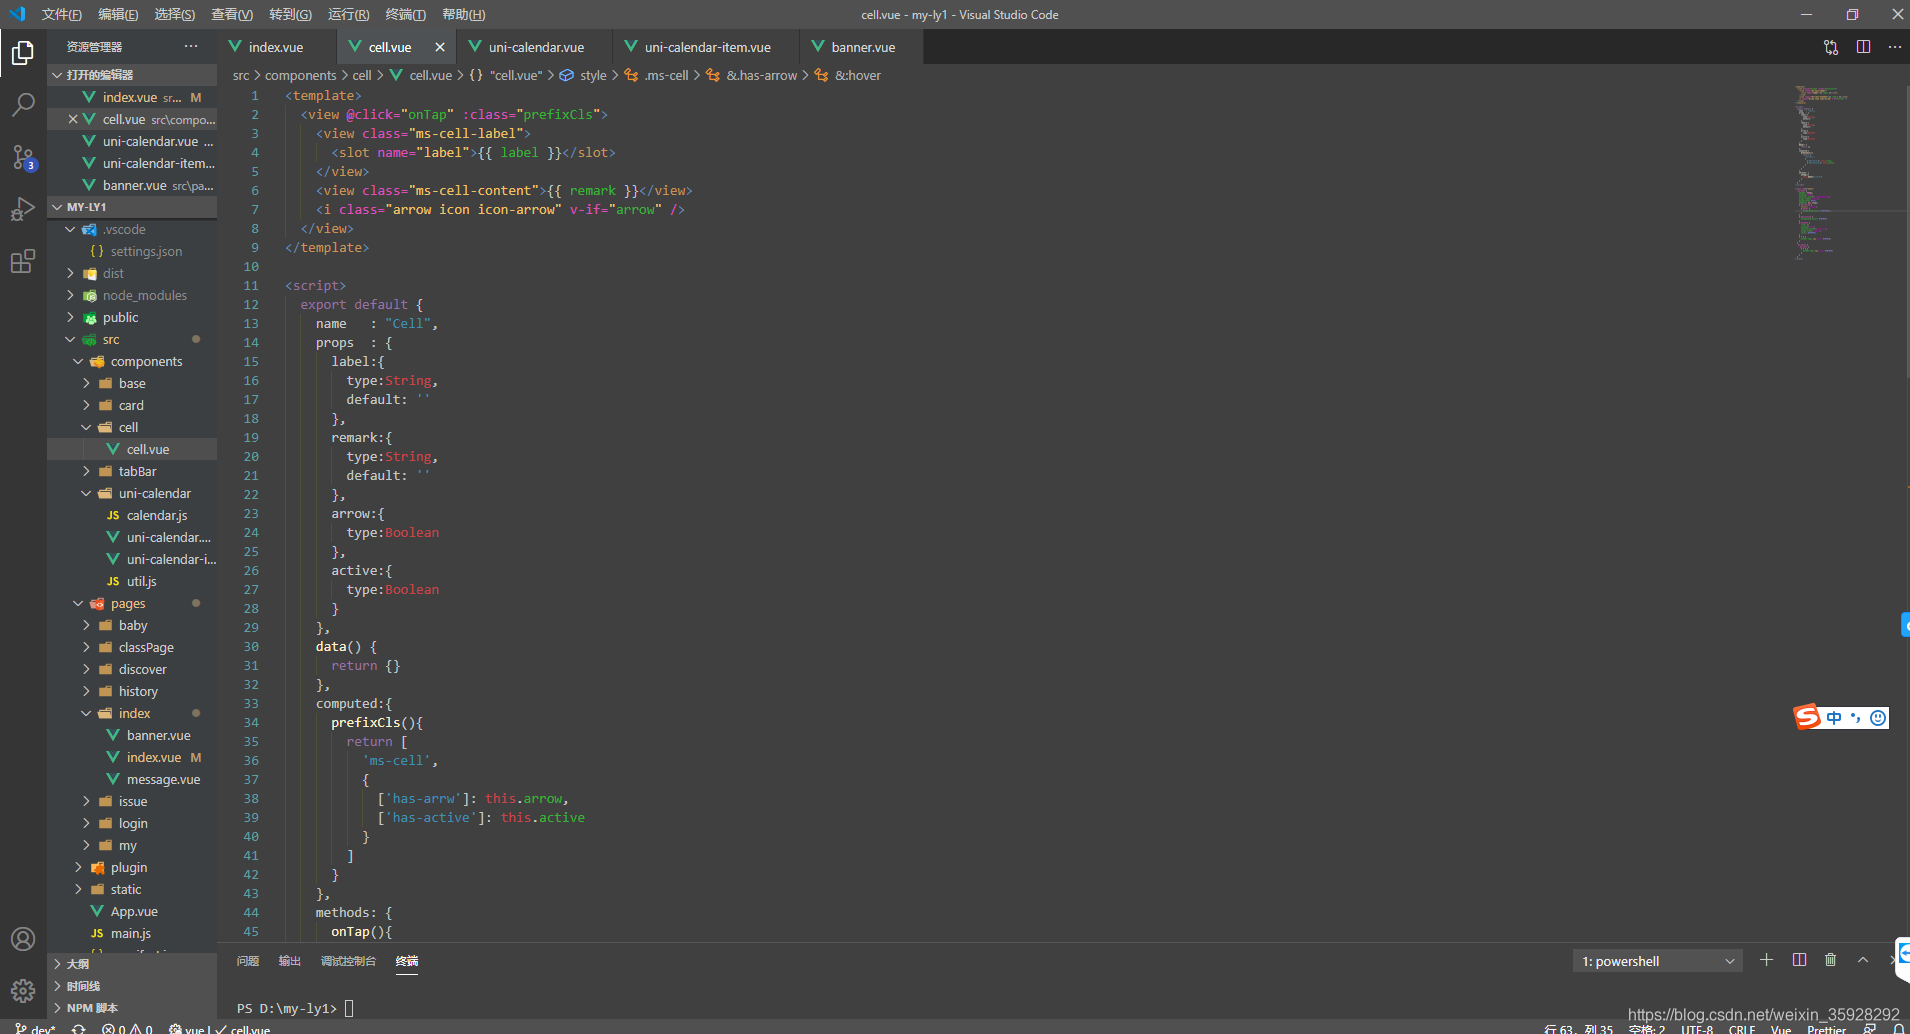Switch to the Debug Console panel tab
Image resolution: width=1910 pixels, height=1034 pixels.
click(348, 961)
